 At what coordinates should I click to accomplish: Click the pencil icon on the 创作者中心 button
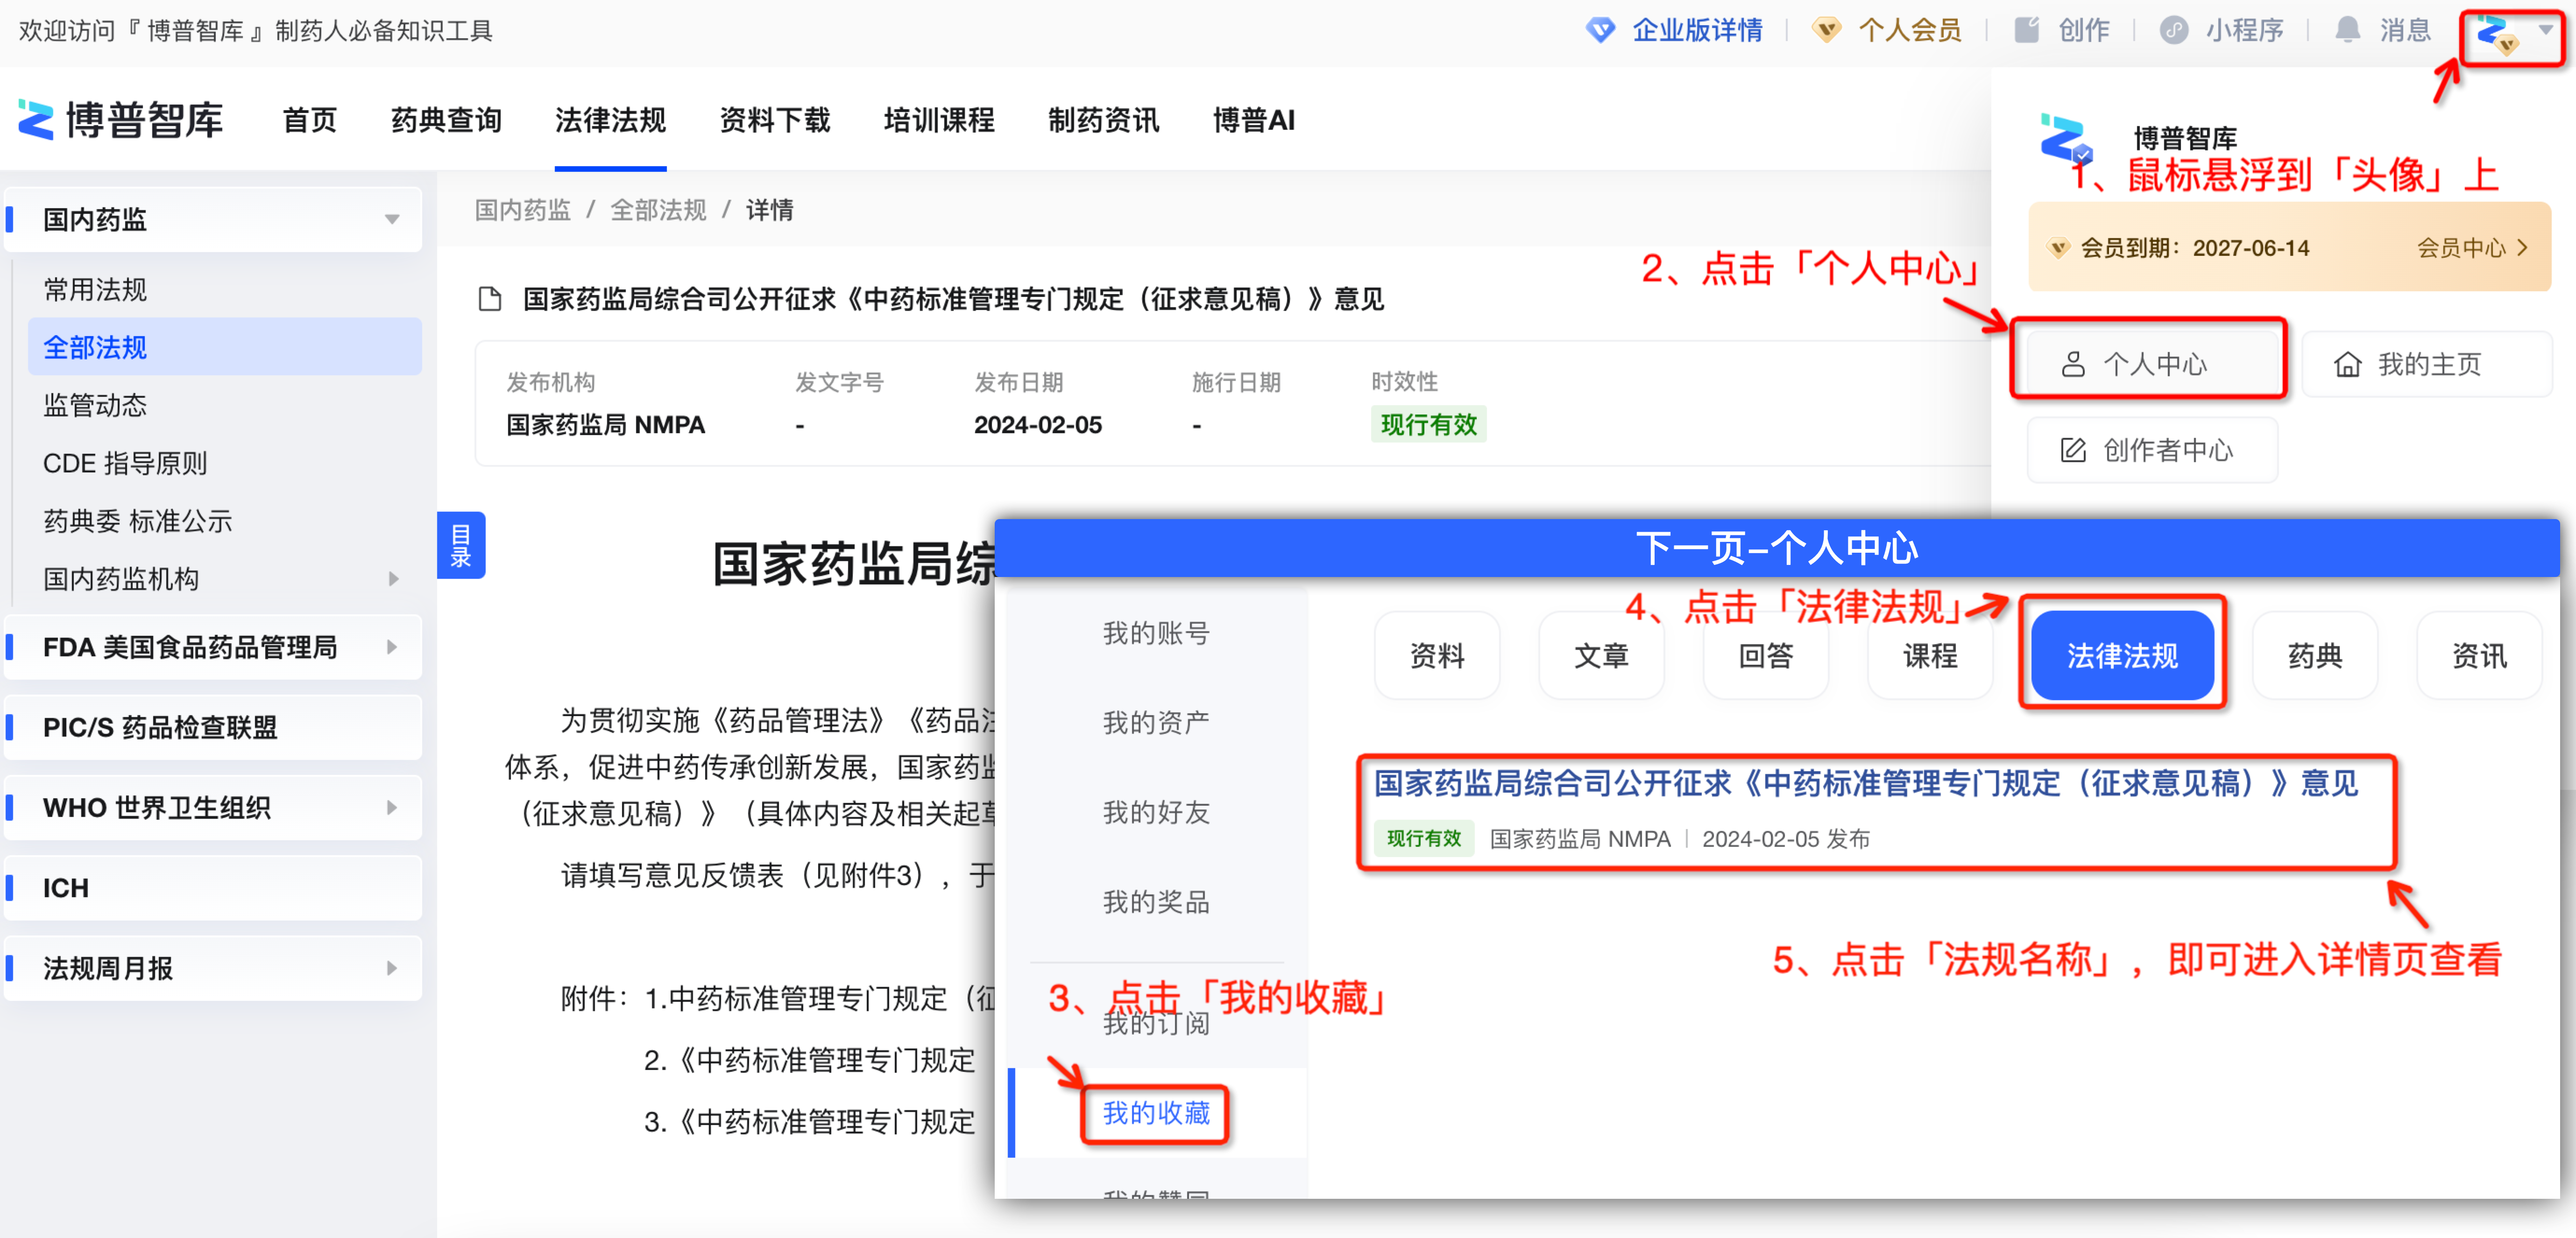(x=2073, y=450)
